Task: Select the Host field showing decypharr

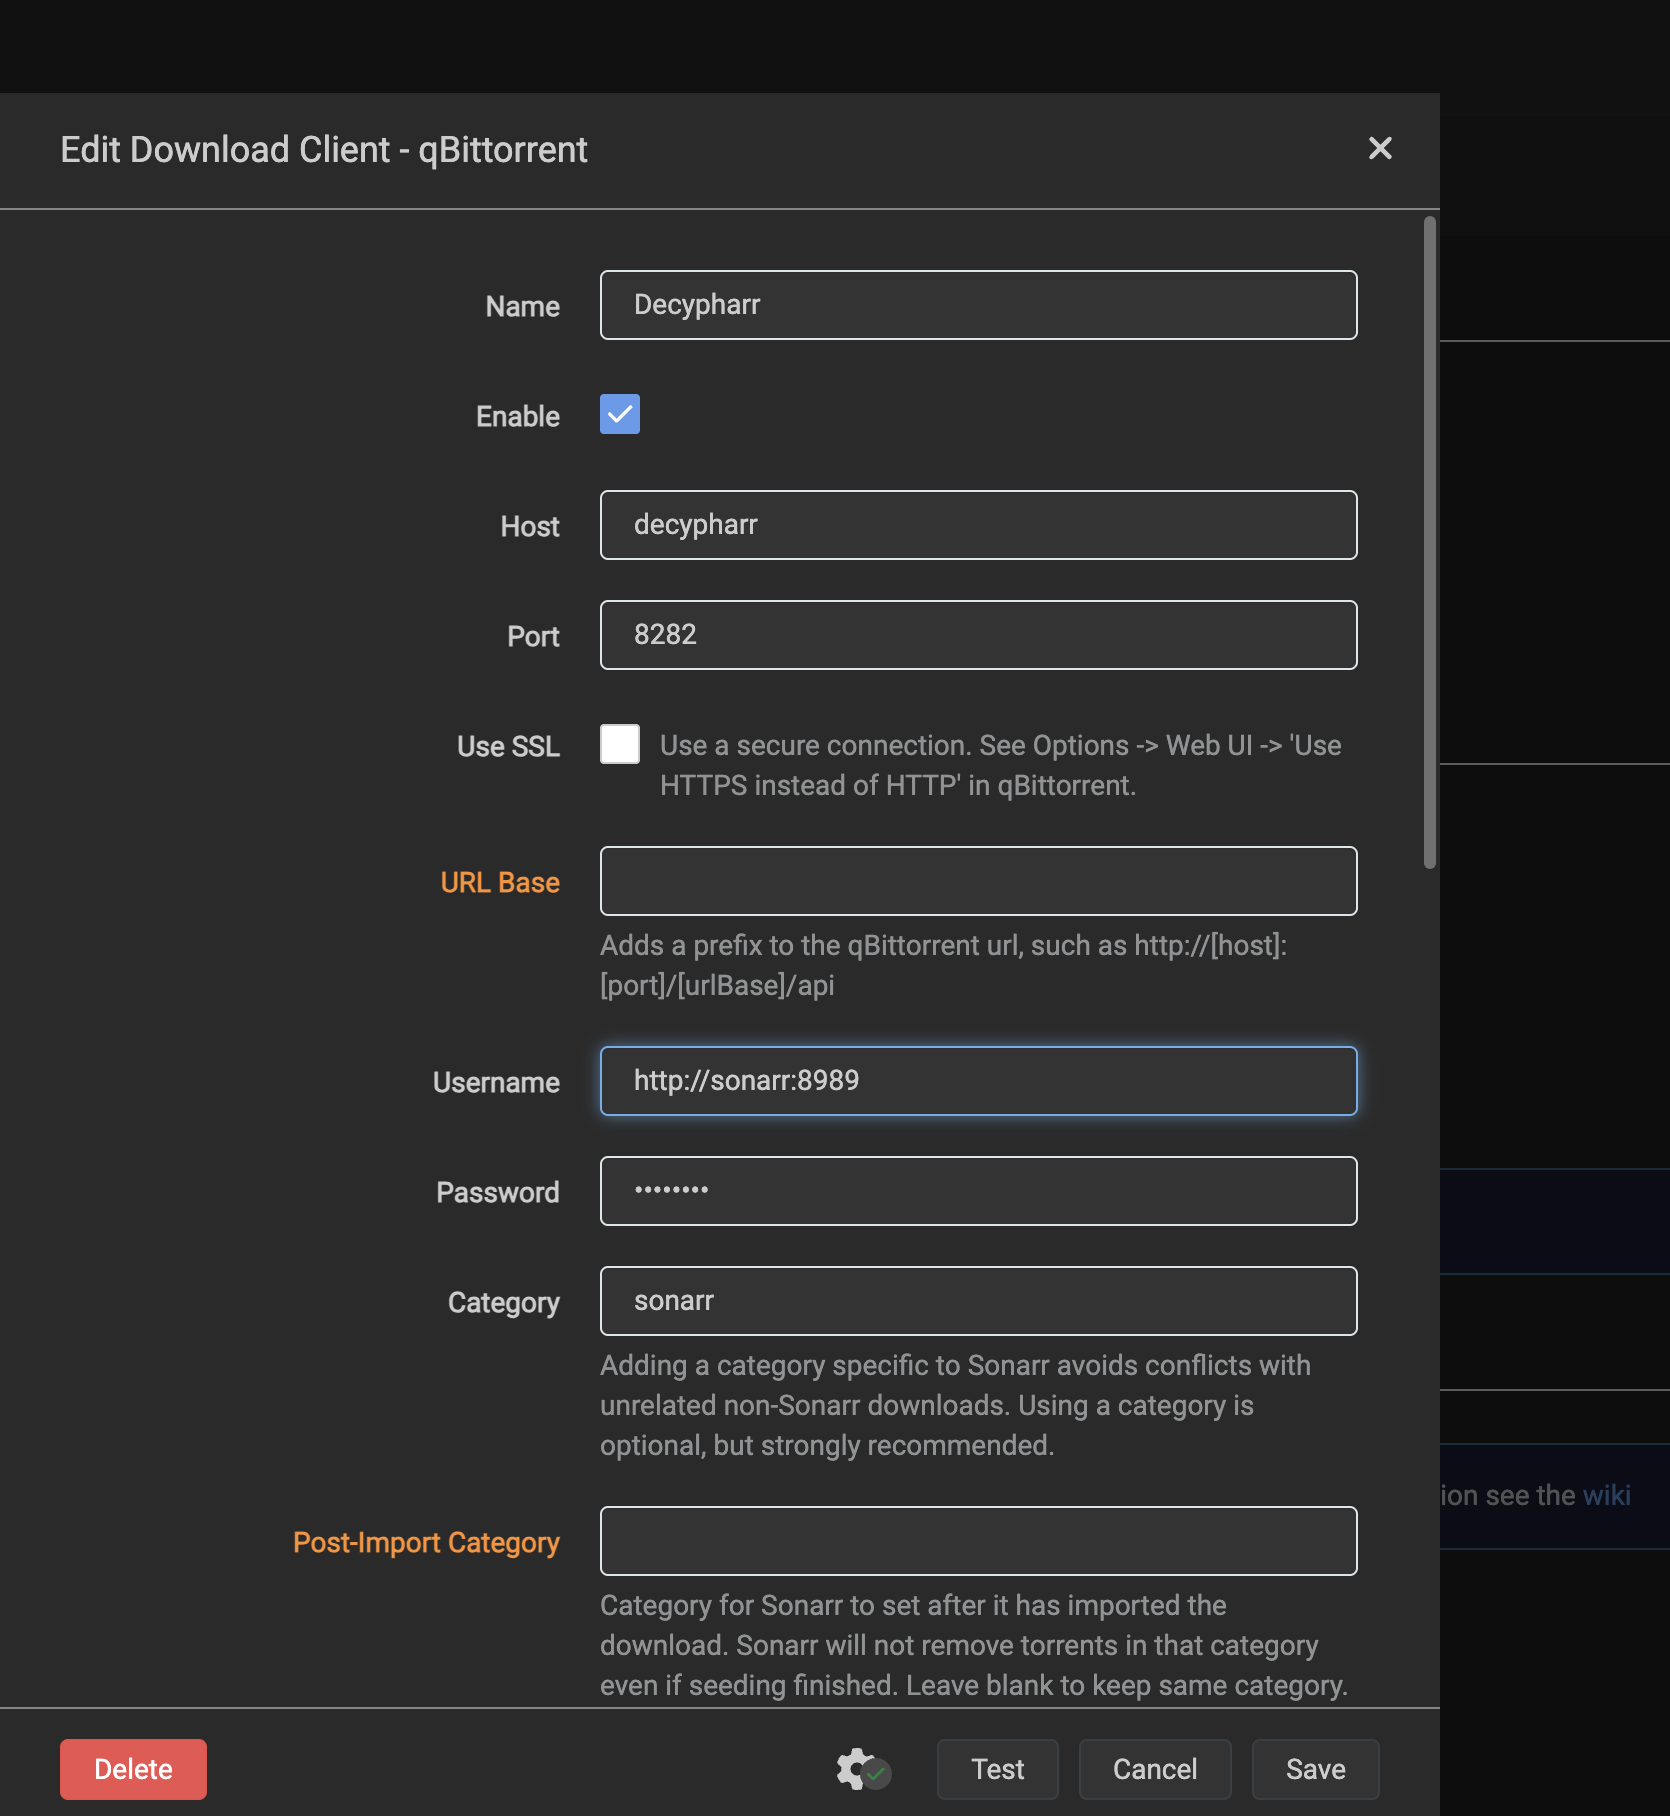Action: tap(977, 525)
